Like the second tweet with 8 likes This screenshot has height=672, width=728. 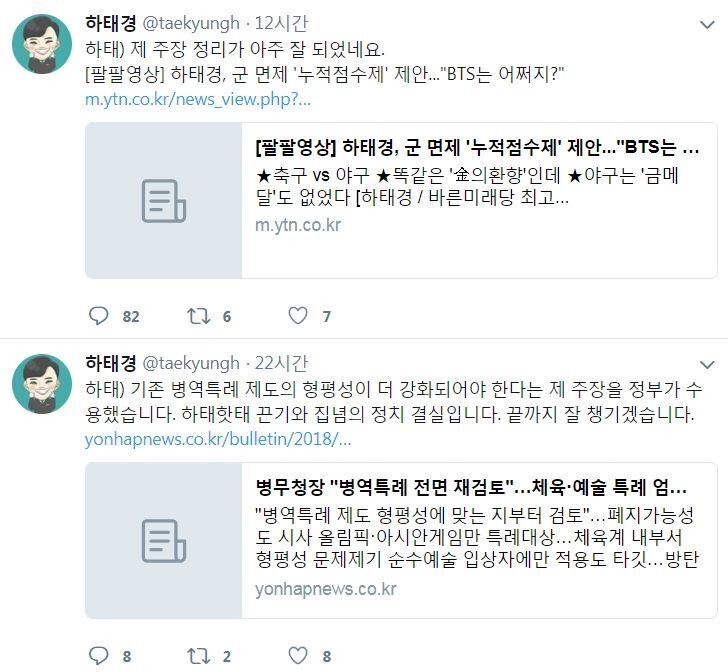298,656
